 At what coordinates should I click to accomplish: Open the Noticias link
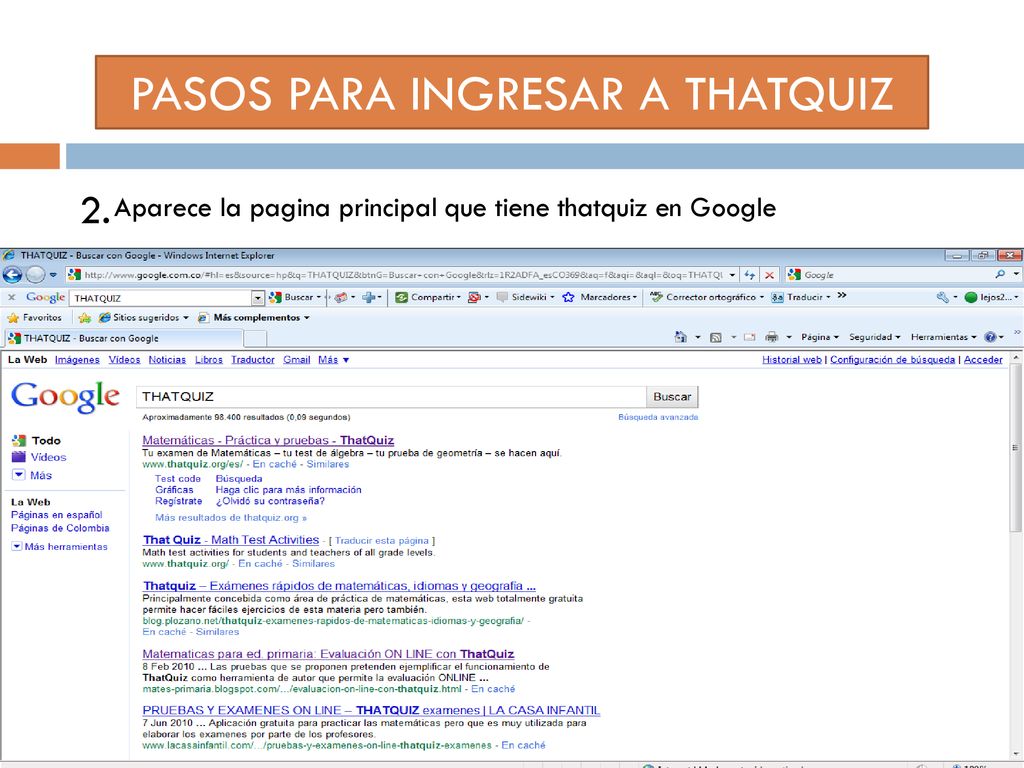[x=167, y=360]
